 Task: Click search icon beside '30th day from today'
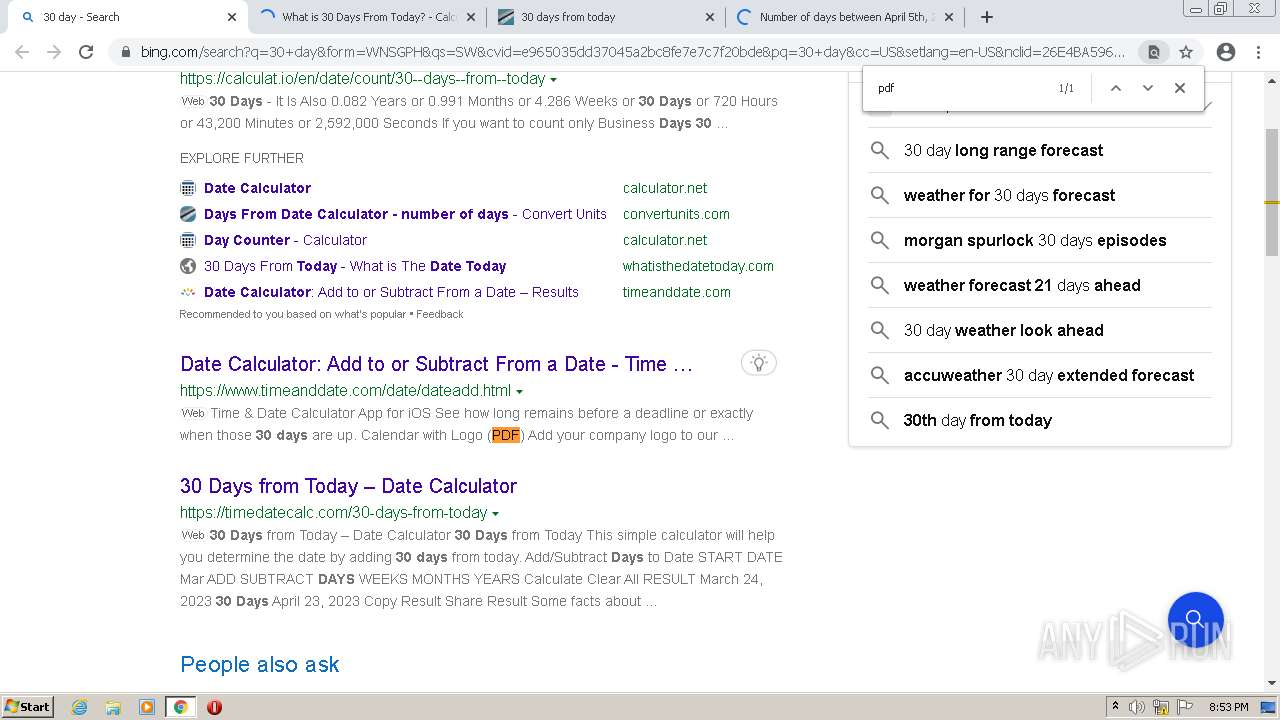[880, 420]
